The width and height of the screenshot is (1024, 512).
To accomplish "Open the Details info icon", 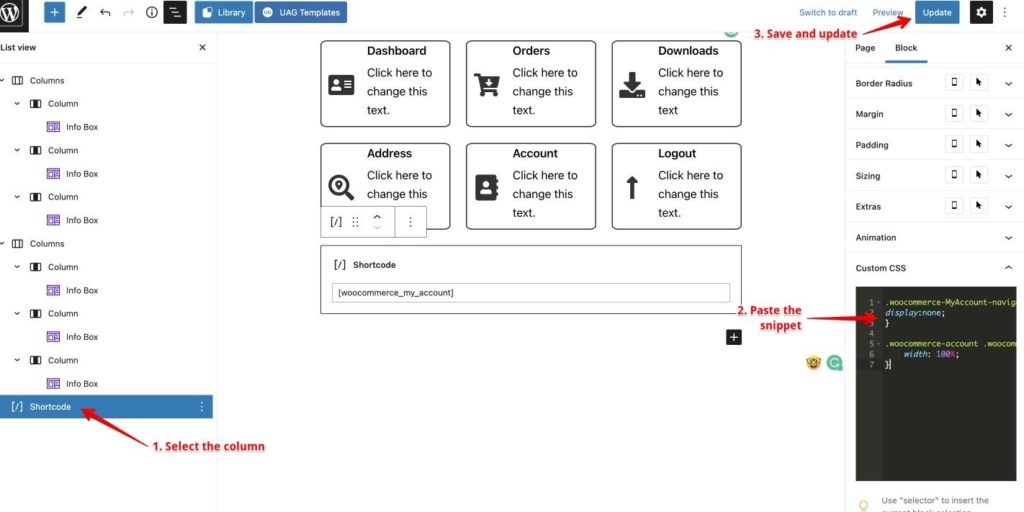I will coord(152,13).
